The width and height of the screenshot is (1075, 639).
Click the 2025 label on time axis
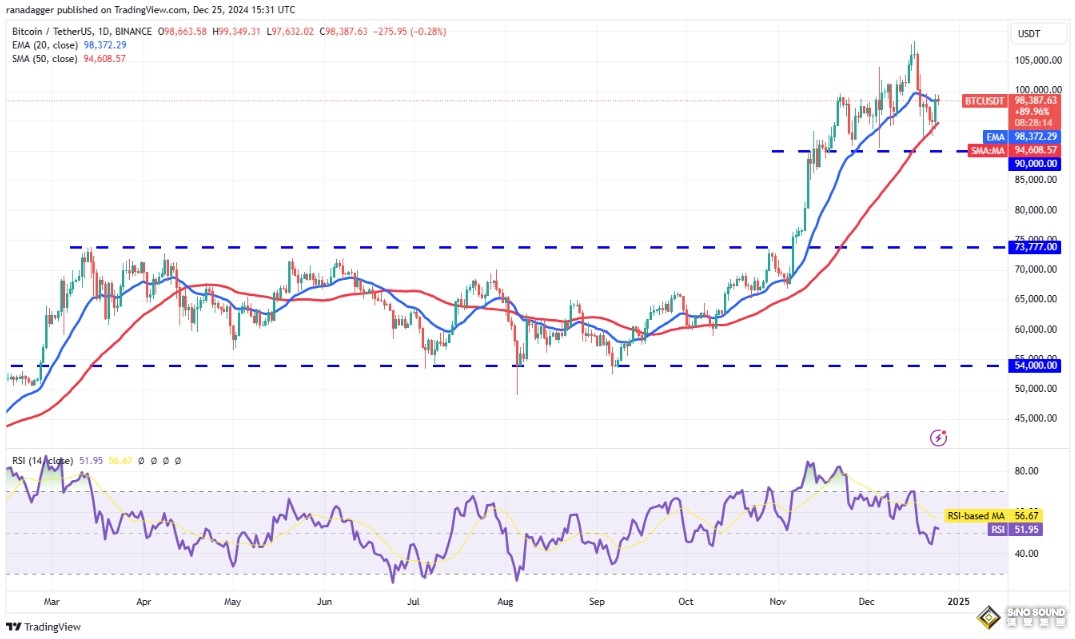[958, 602]
